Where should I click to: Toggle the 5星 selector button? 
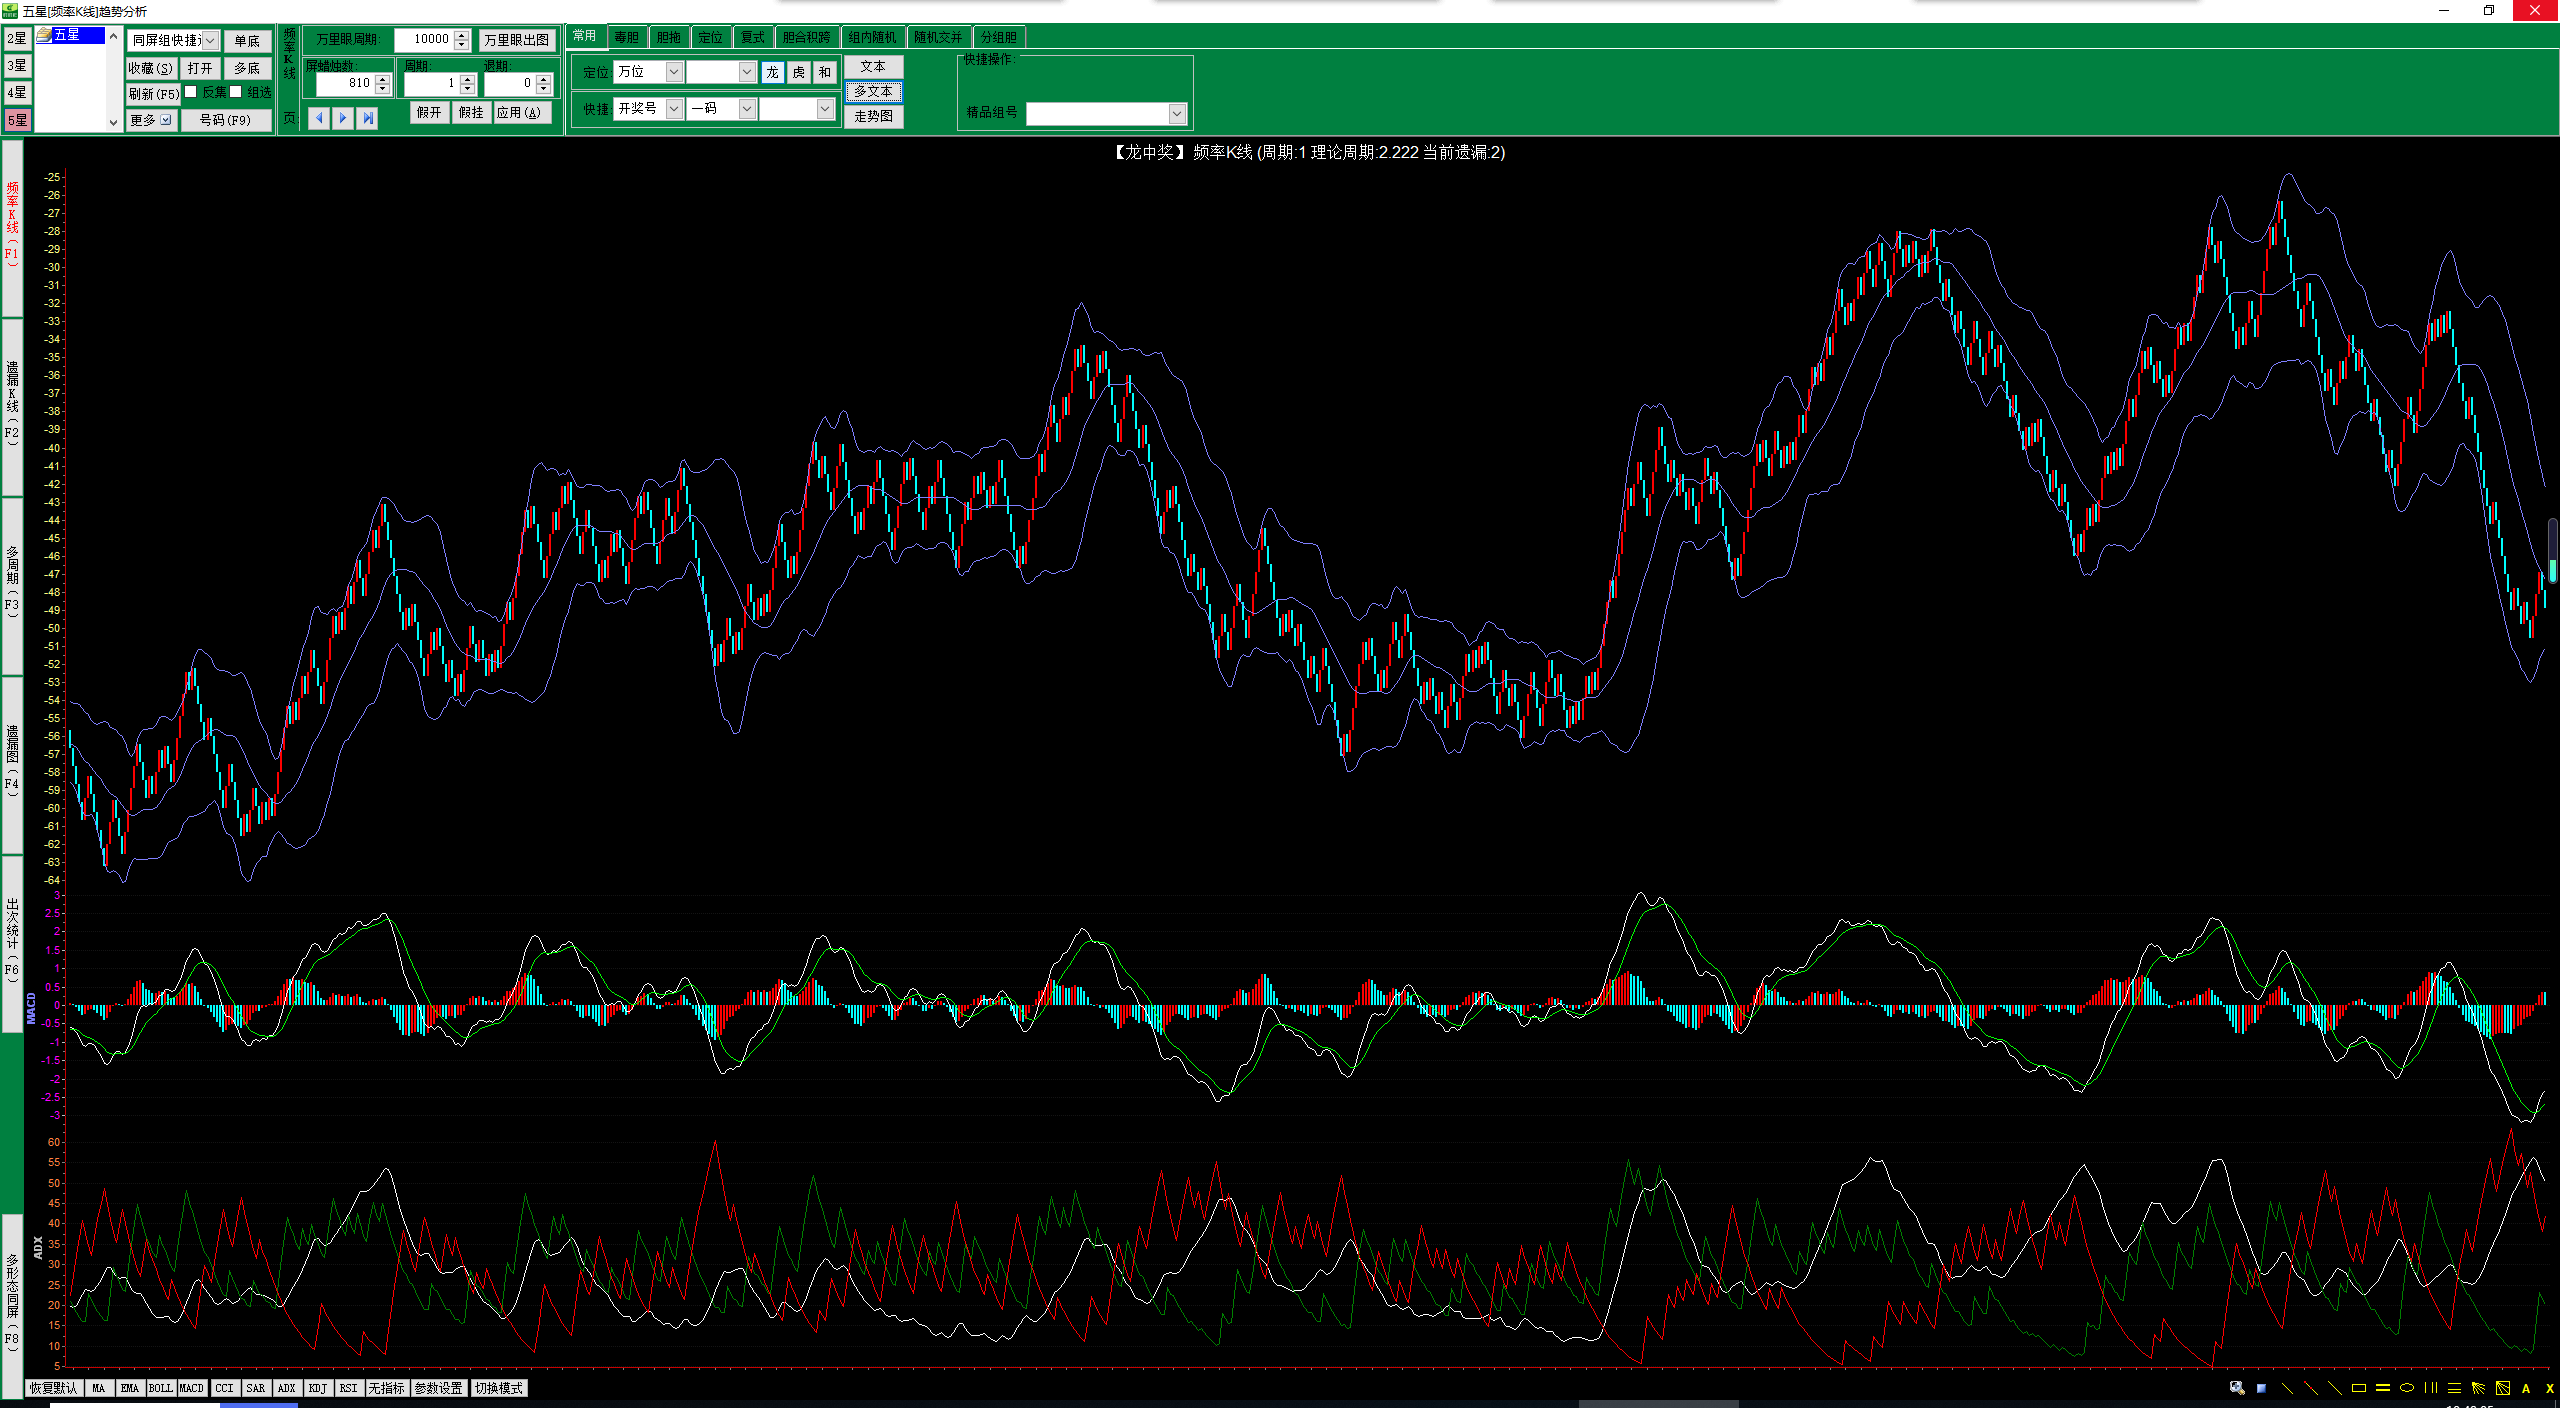coord(17,120)
